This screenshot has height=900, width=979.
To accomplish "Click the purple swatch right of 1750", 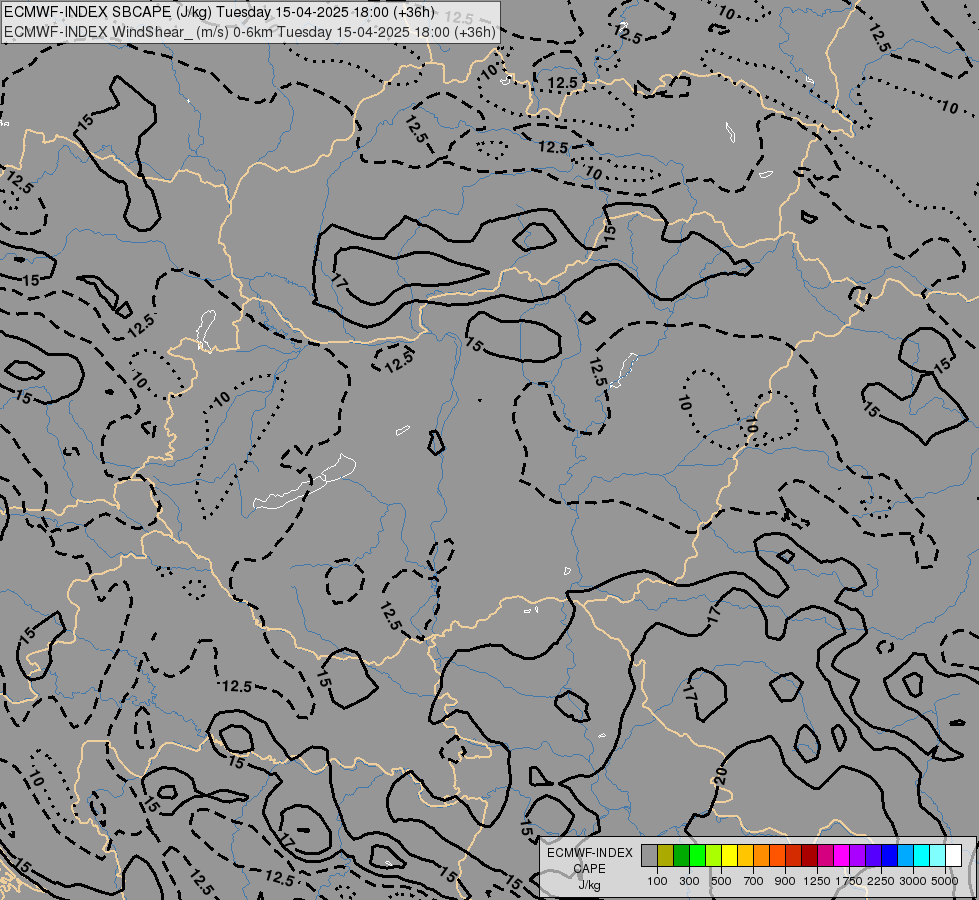I will pos(858,856).
